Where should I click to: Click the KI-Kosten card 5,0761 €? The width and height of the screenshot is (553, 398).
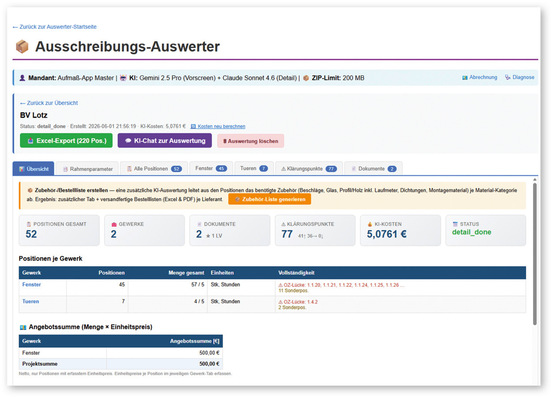point(401,230)
